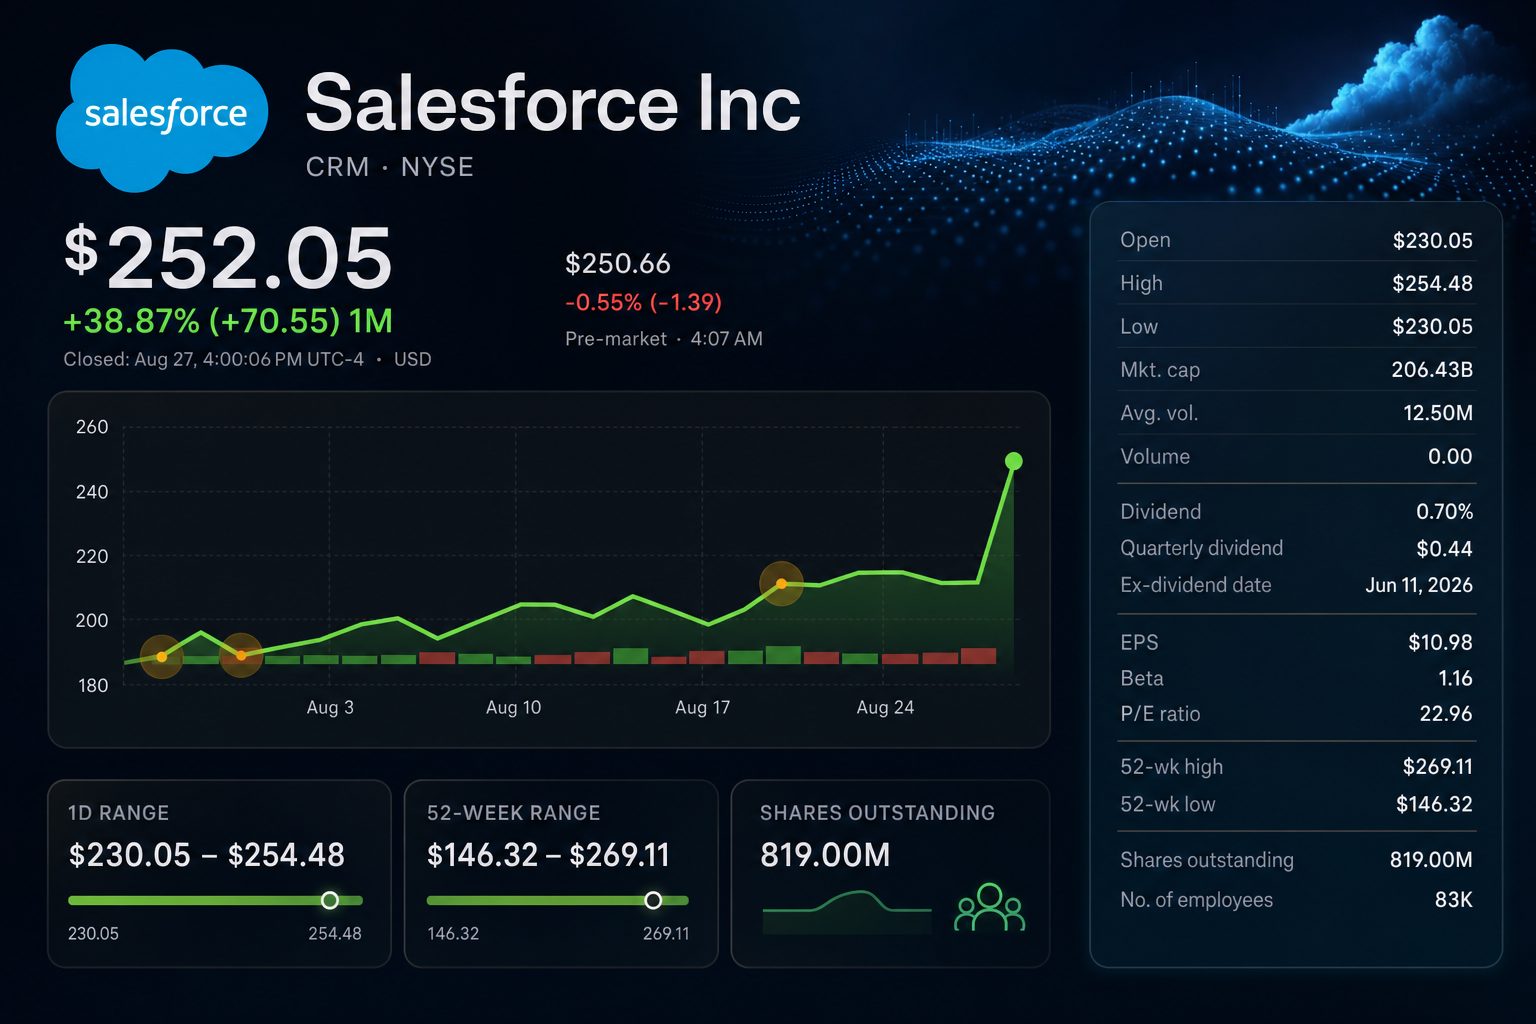
Task: Click the Mkt. cap value 206.43B
Action: pyautogui.click(x=1432, y=369)
